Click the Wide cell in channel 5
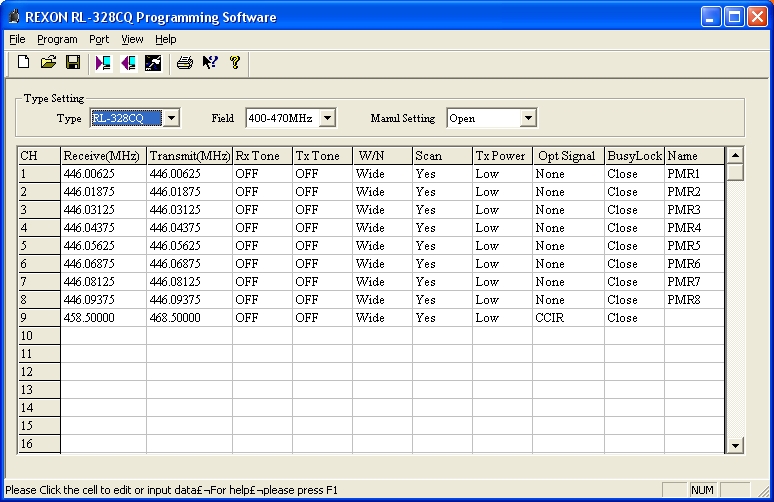The height and width of the screenshot is (502, 774). (383, 246)
